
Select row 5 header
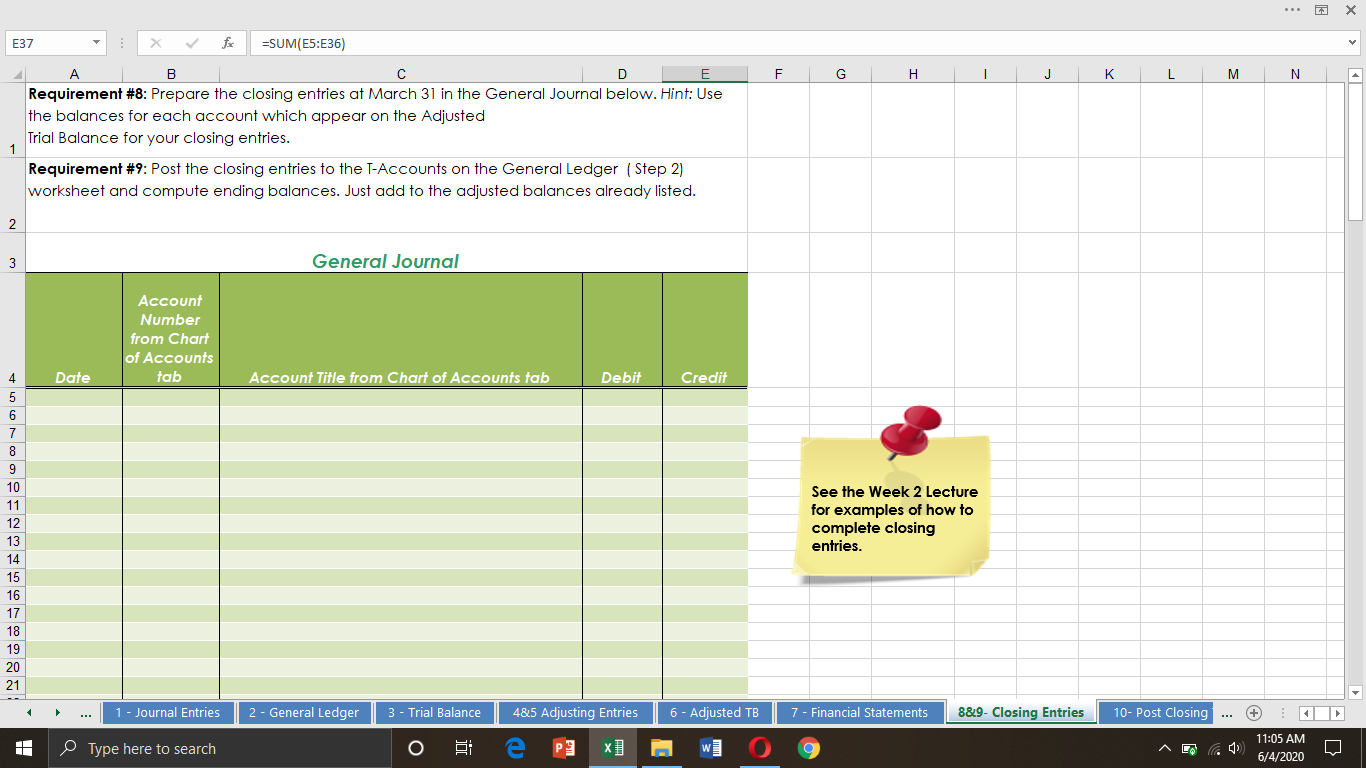point(13,397)
